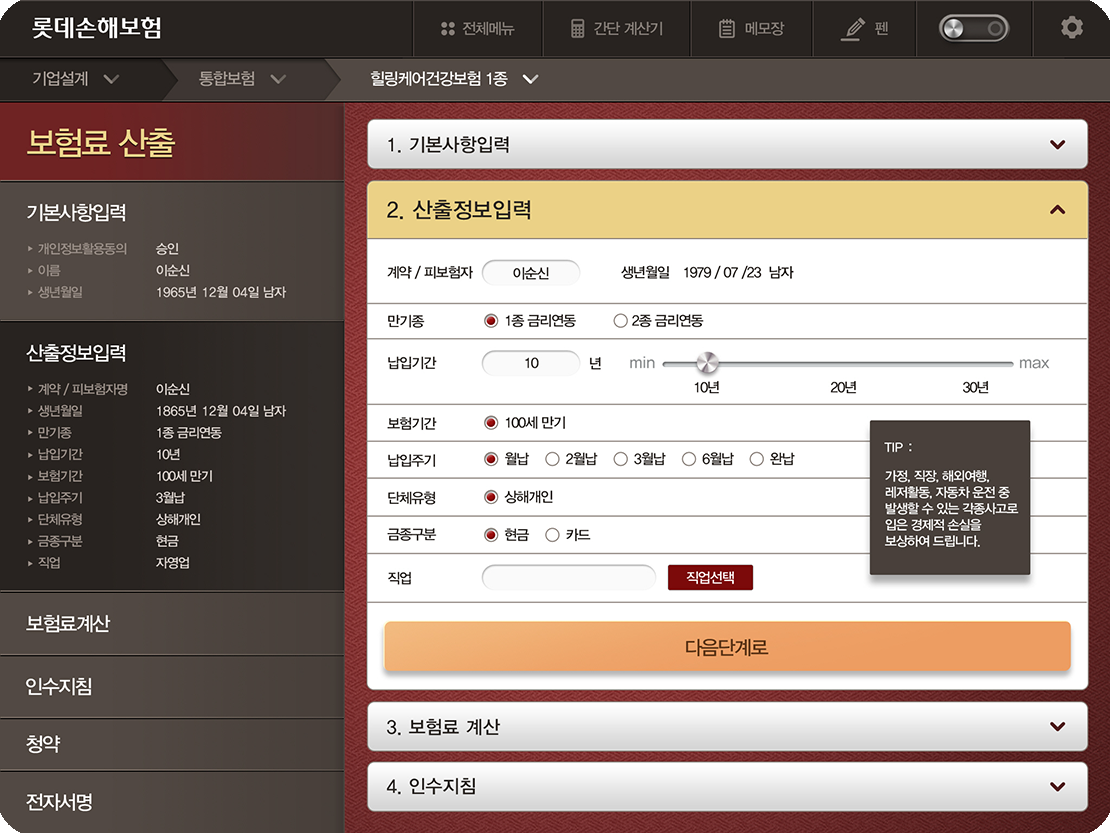
Task: Click the 보험료 산출 title
Action: tap(101, 142)
